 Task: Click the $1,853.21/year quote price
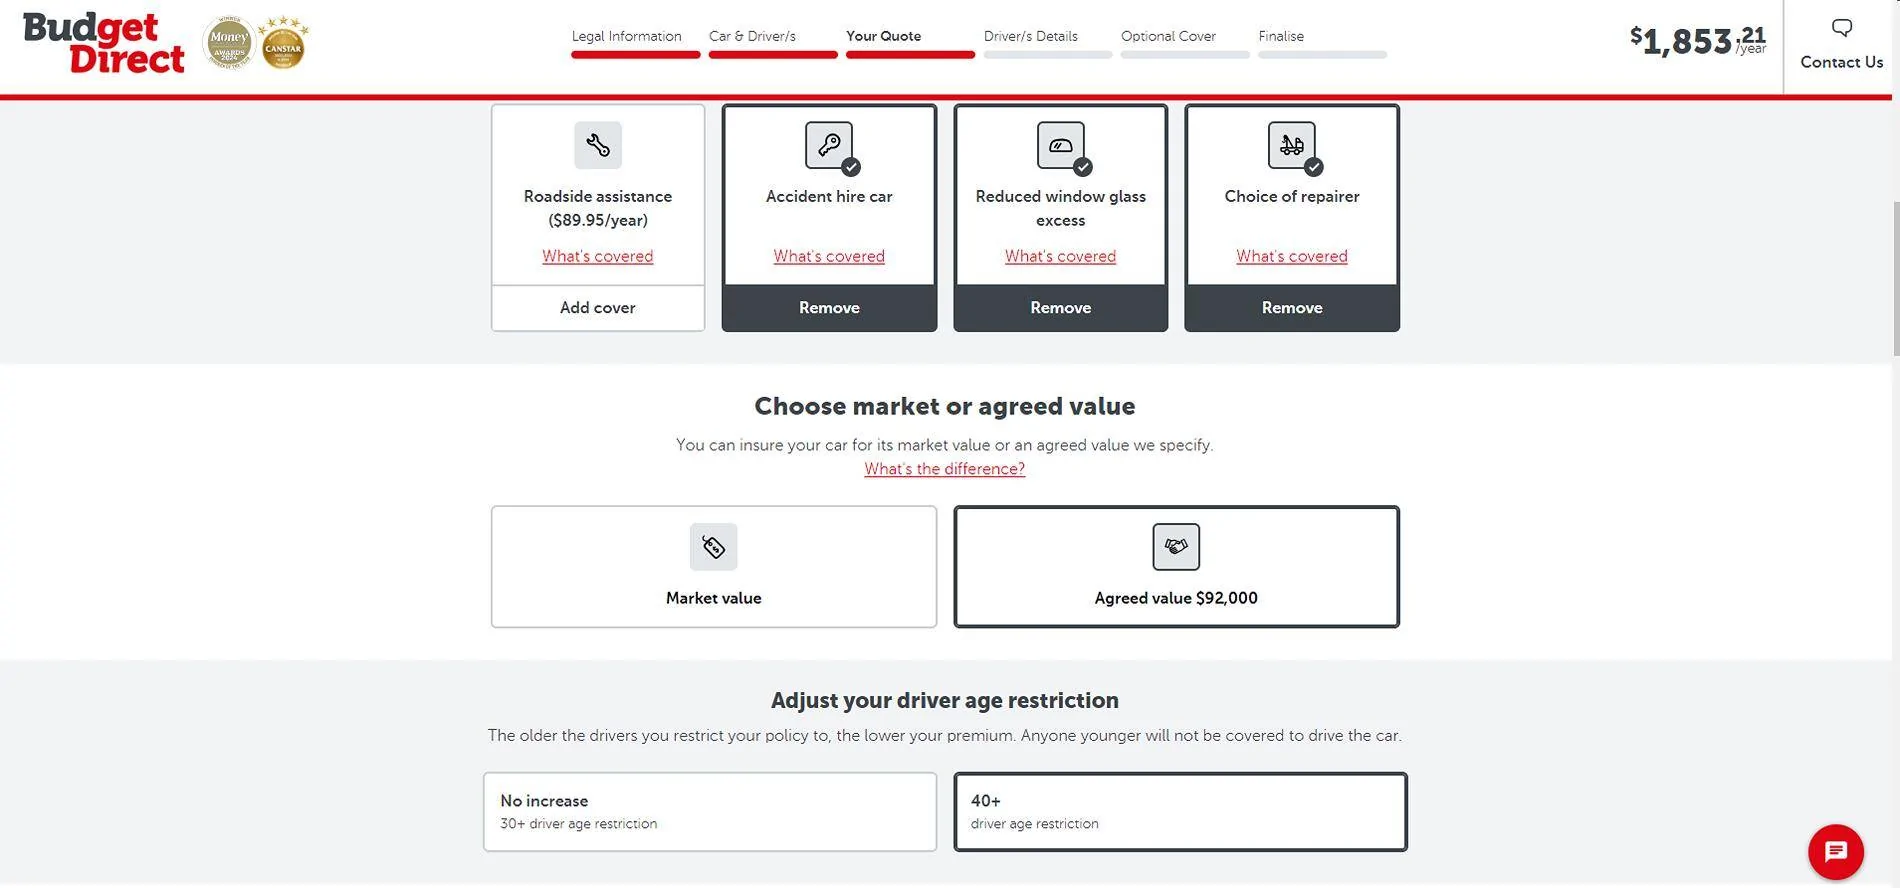click(1698, 40)
